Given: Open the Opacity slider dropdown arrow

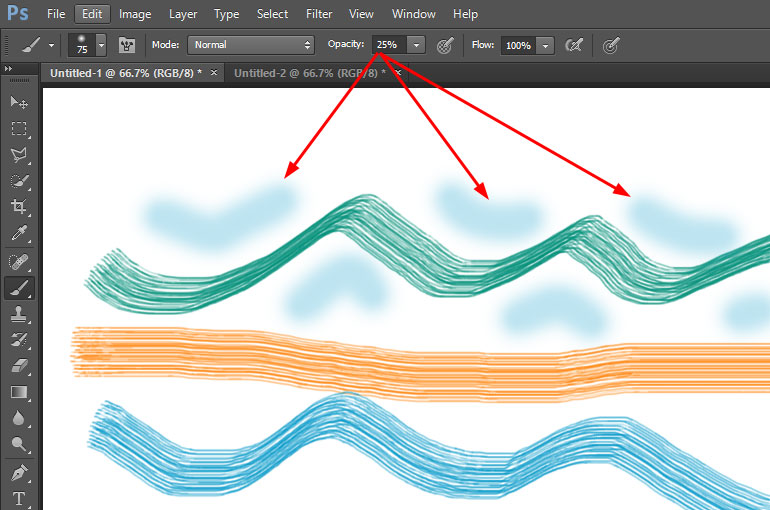Looking at the screenshot, I should click(x=416, y=45).
